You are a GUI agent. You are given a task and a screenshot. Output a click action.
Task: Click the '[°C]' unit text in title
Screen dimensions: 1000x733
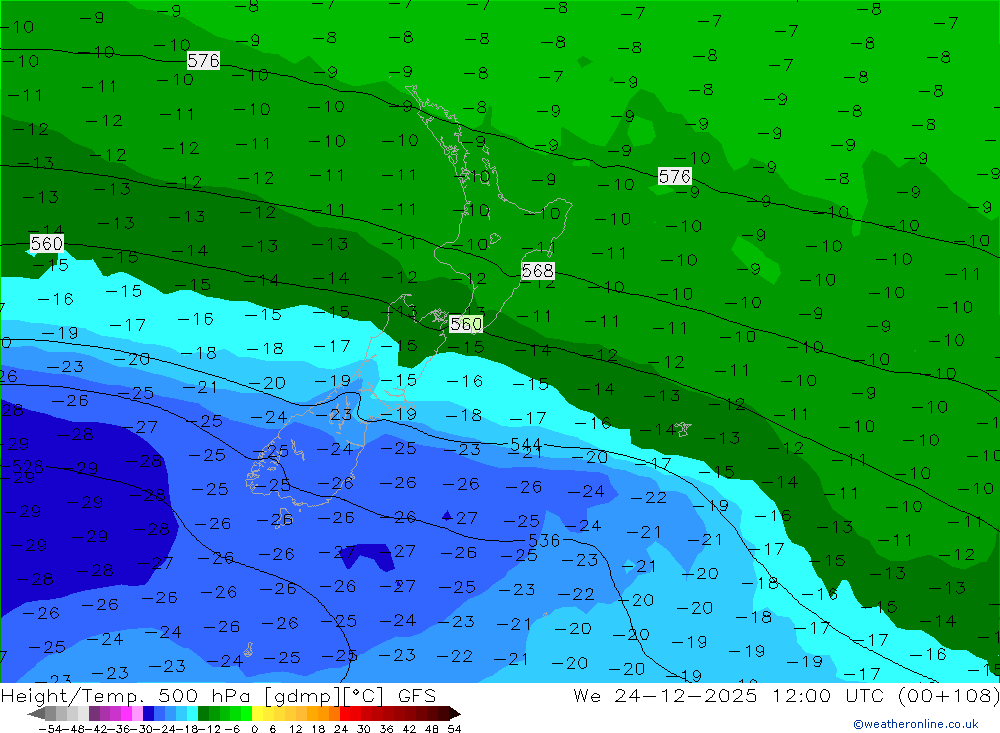(x=364, y=695)
